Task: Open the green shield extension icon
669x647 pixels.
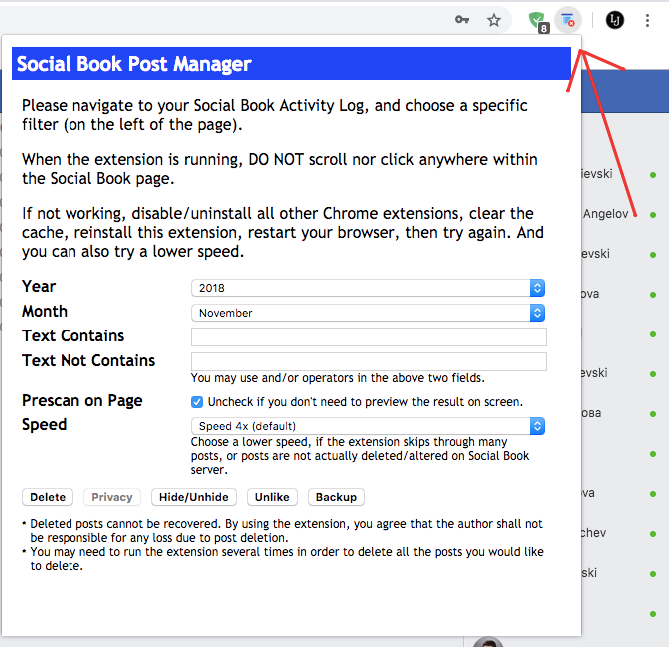Action: [538, 21]
